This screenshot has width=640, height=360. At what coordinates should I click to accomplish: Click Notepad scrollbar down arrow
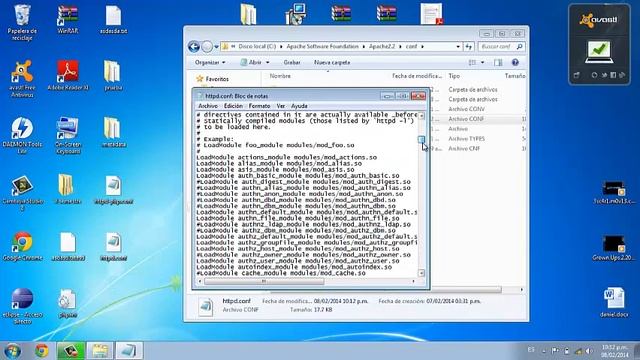pyautogui.click(x=421, y=273)
